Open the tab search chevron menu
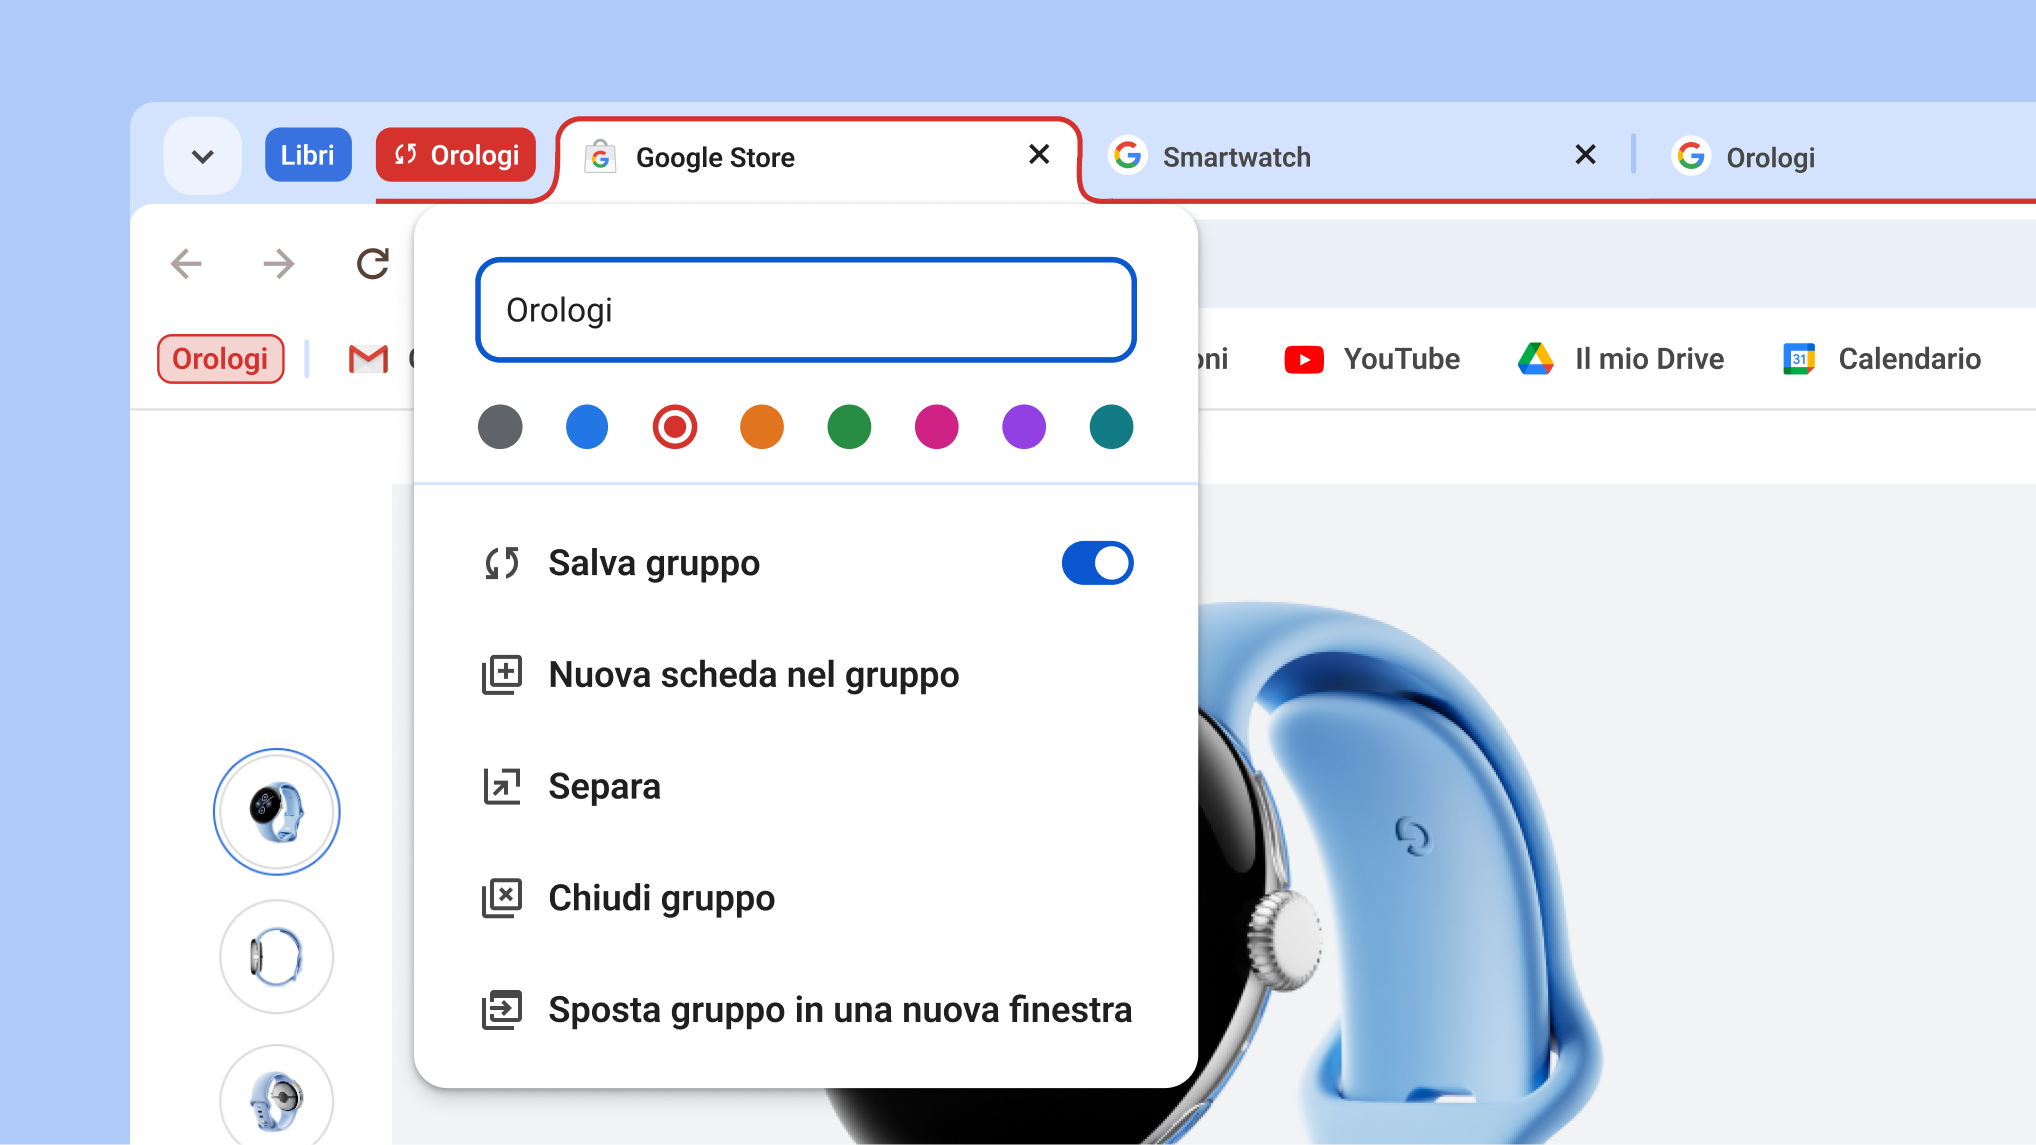 tap(202, 154)
